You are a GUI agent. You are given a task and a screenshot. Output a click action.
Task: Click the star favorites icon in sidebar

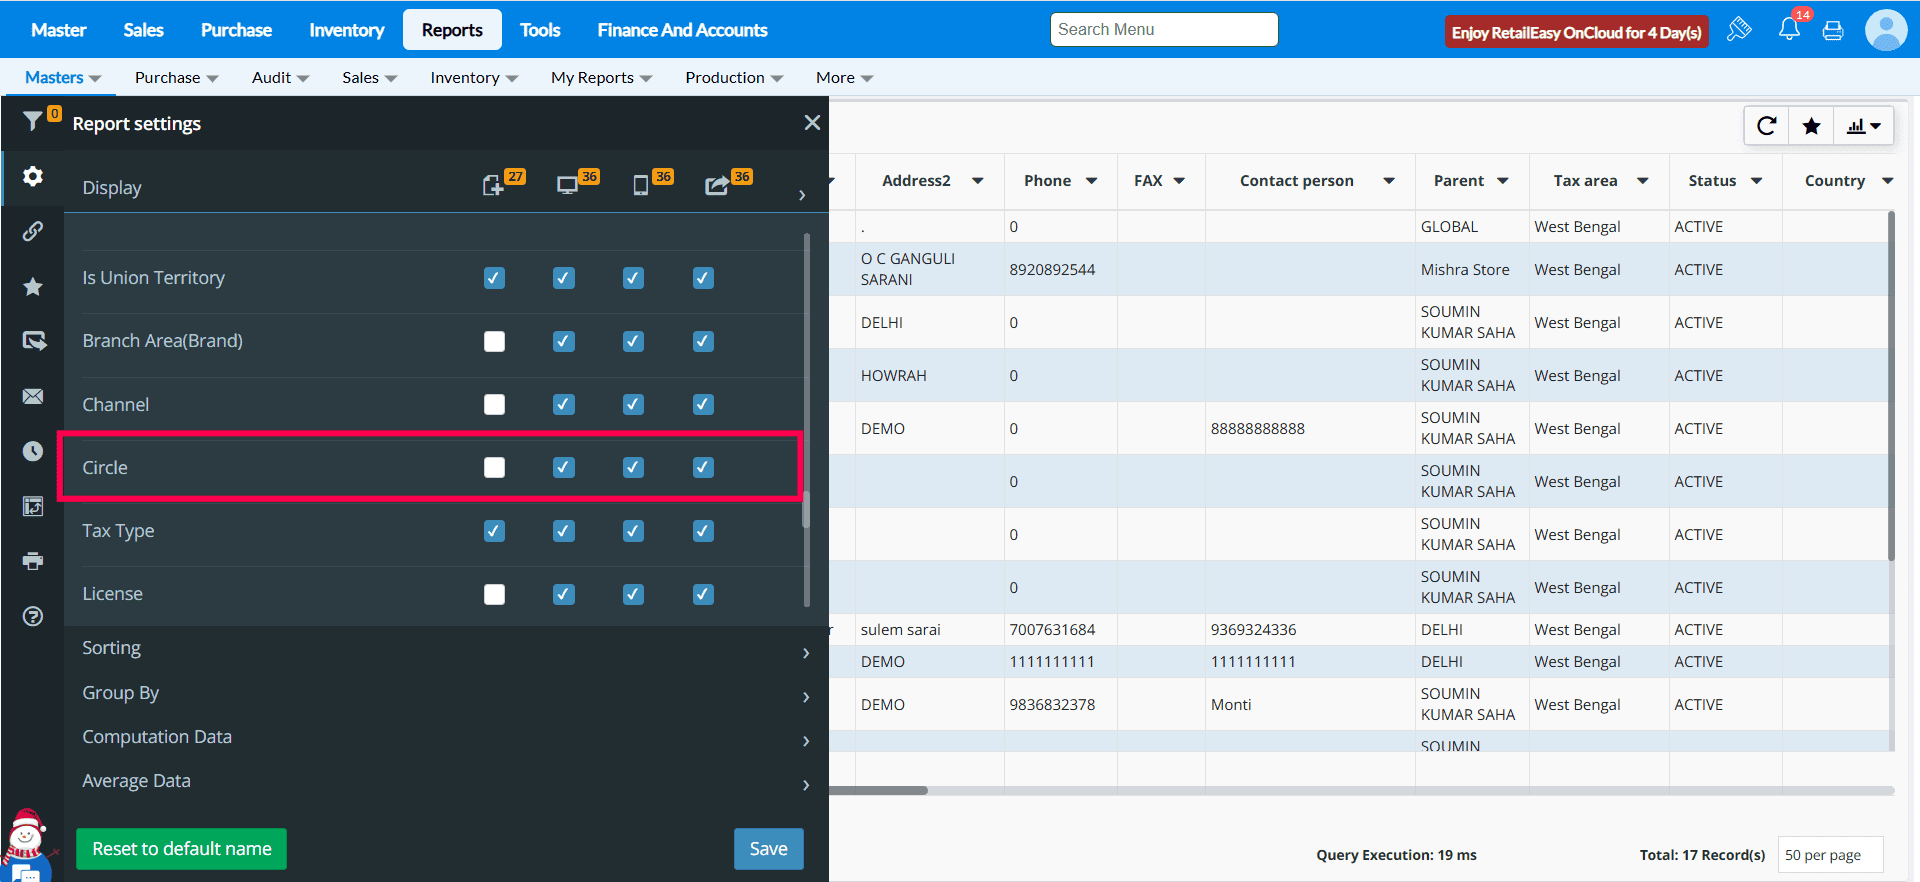(x=33, y=287)
